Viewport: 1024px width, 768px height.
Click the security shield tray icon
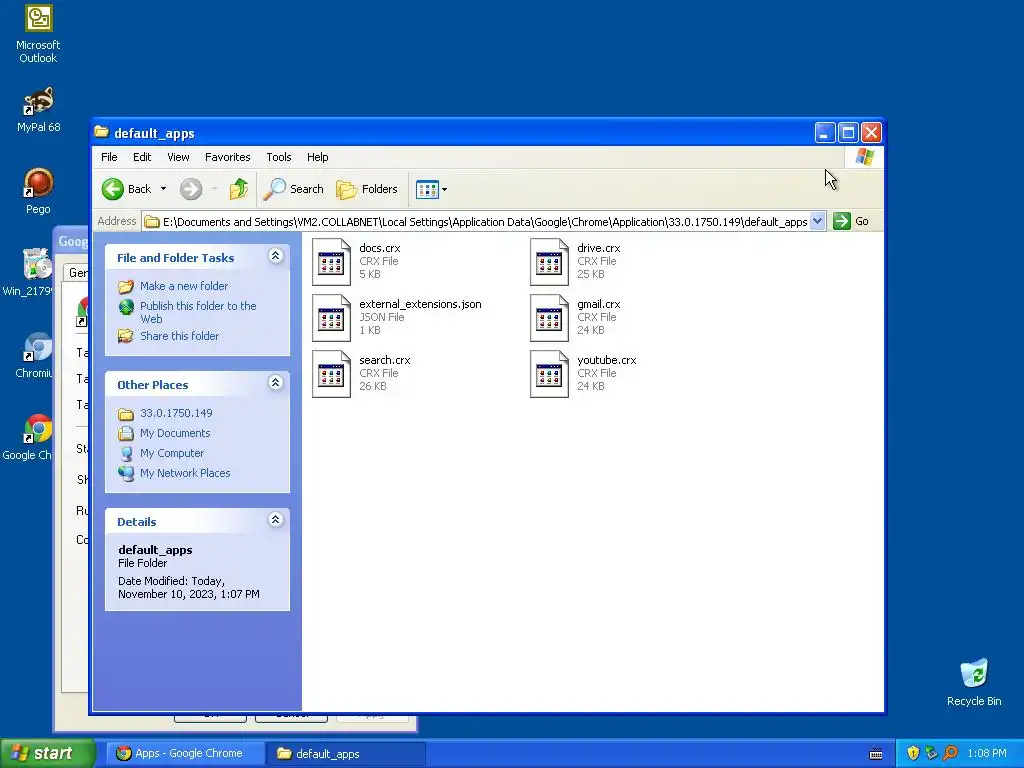pos(913,754)
